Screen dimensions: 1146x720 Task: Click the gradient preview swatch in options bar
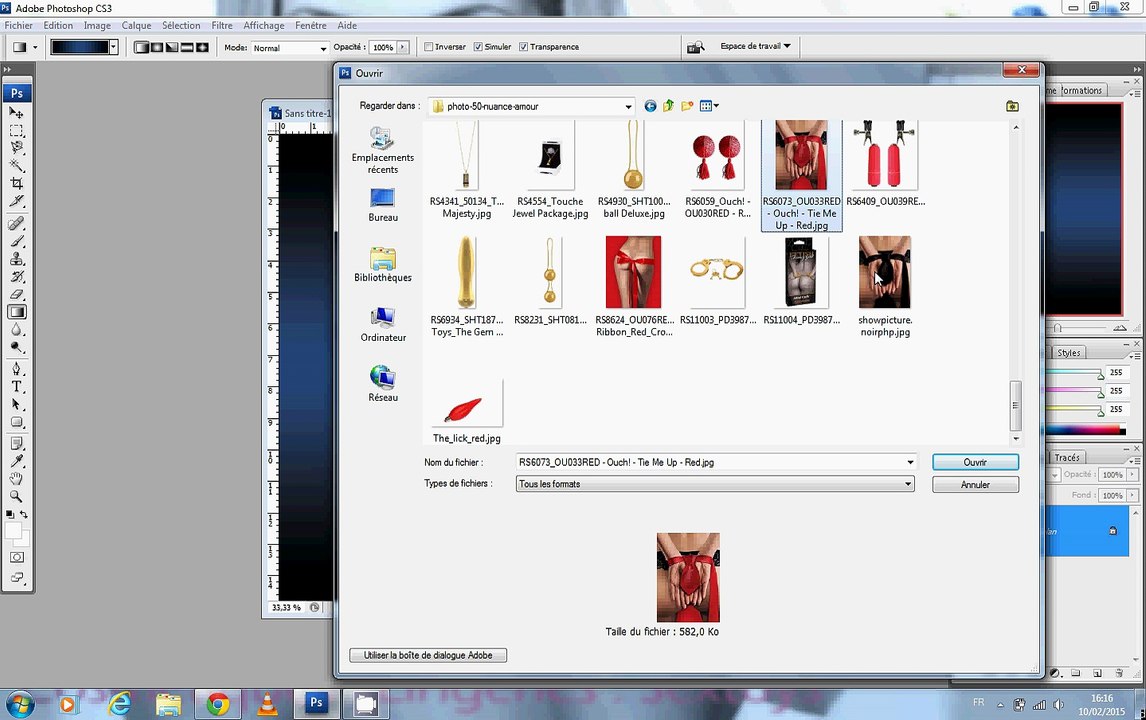point(80,47)
